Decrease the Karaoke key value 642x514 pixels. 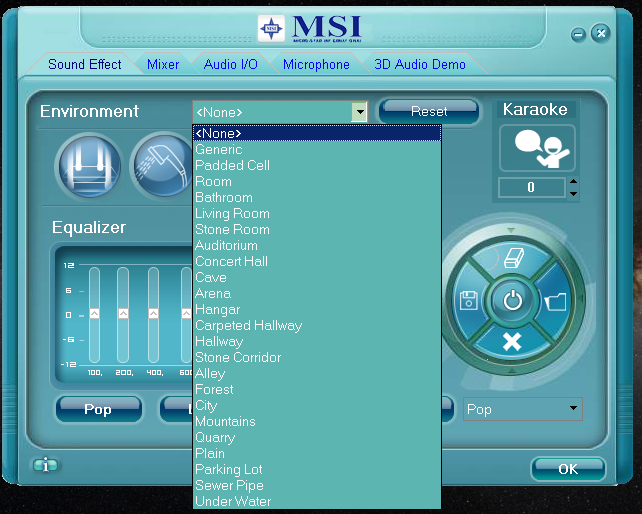(x=574, y=193)
